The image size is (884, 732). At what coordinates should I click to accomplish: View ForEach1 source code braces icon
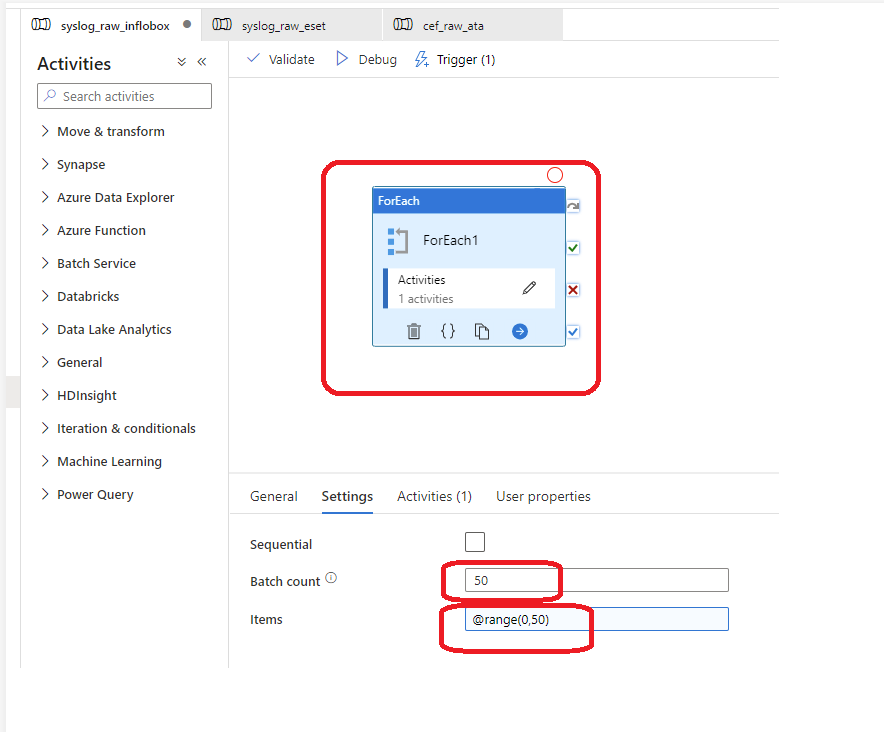point(448,331)
